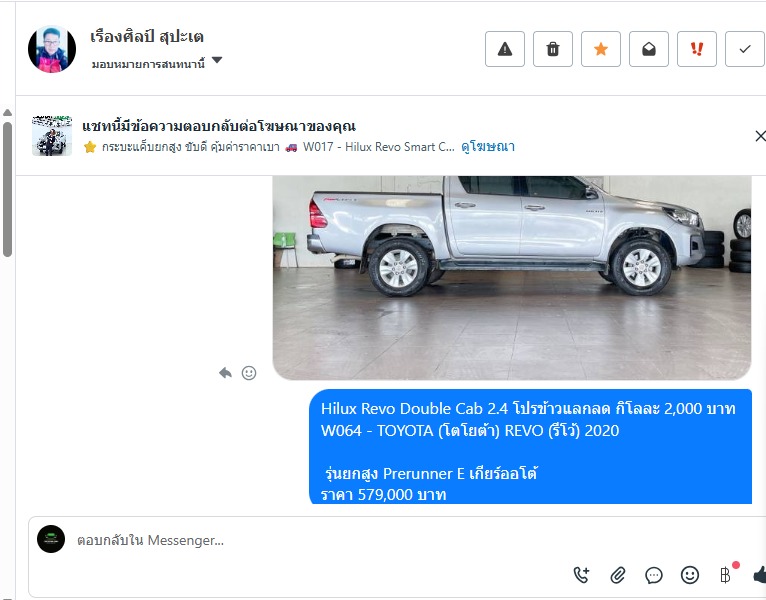Open the มอบหมายการสนทนานี้ assignment menu
This screenshot has width=766, height=600.
tap(148, 64)
